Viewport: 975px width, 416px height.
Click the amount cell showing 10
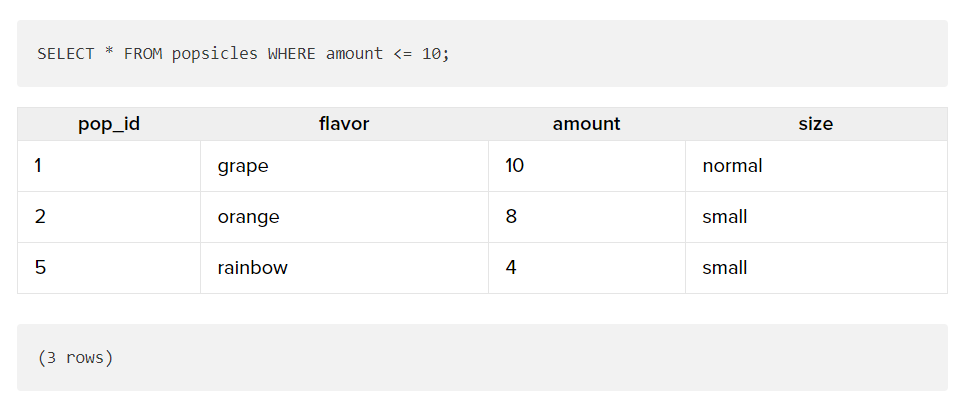tap(586, 166)
